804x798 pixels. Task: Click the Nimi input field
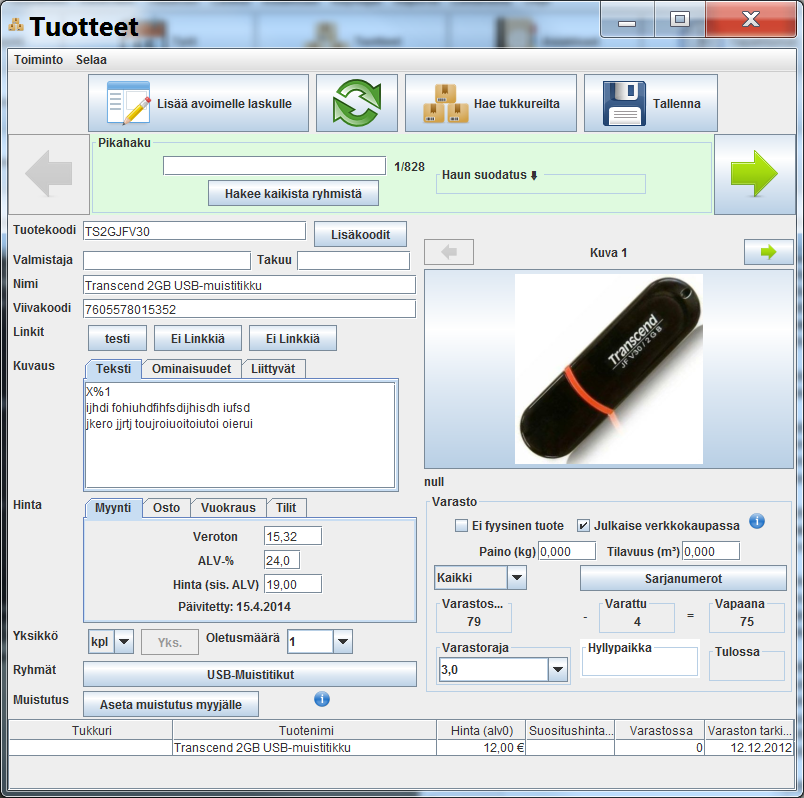tap(249, 285)
